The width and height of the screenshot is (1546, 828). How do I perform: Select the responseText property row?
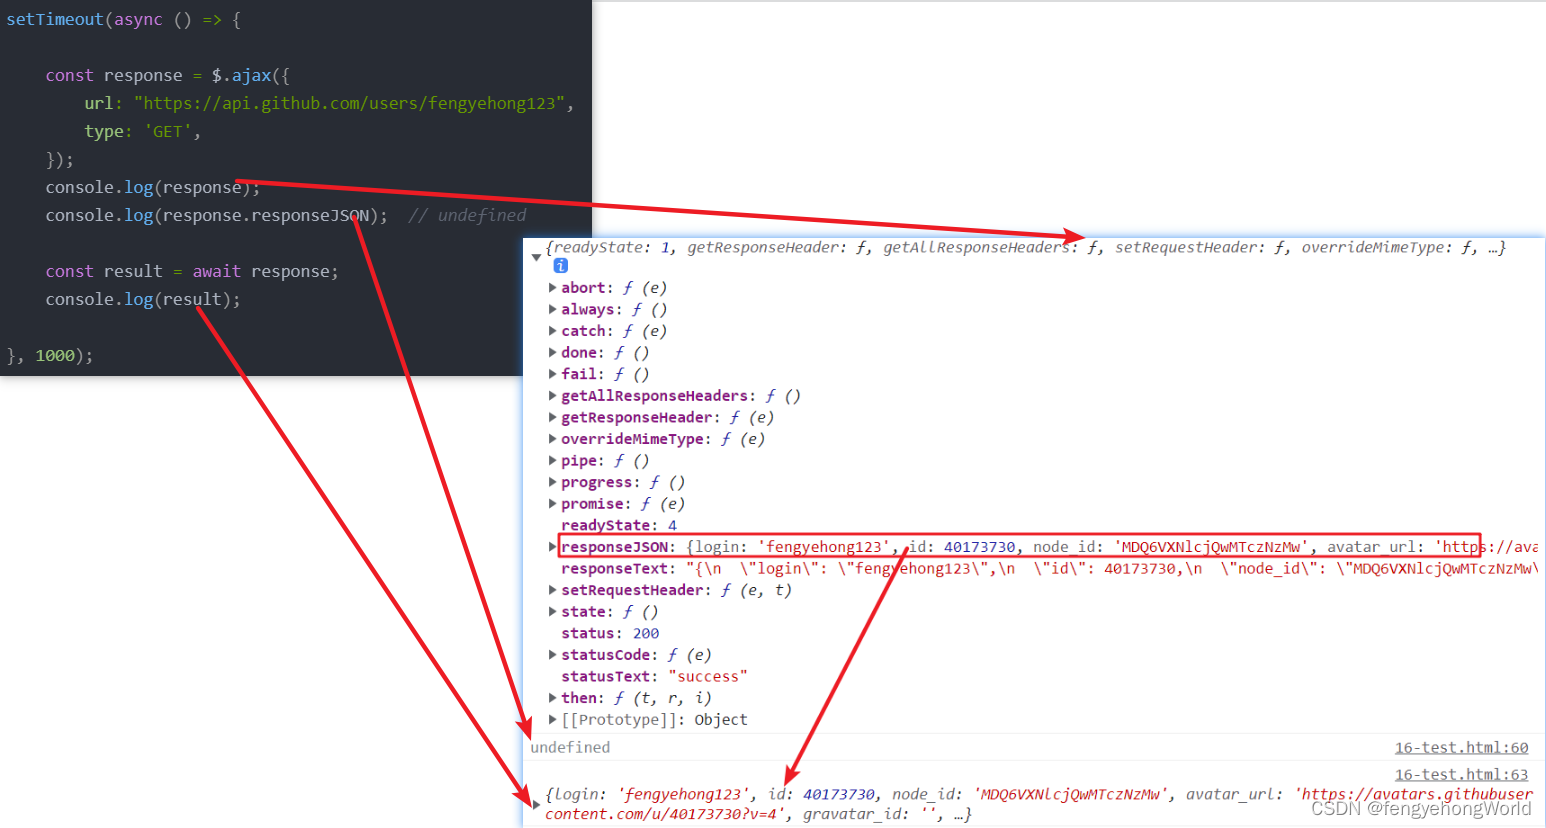(1048, 568)
